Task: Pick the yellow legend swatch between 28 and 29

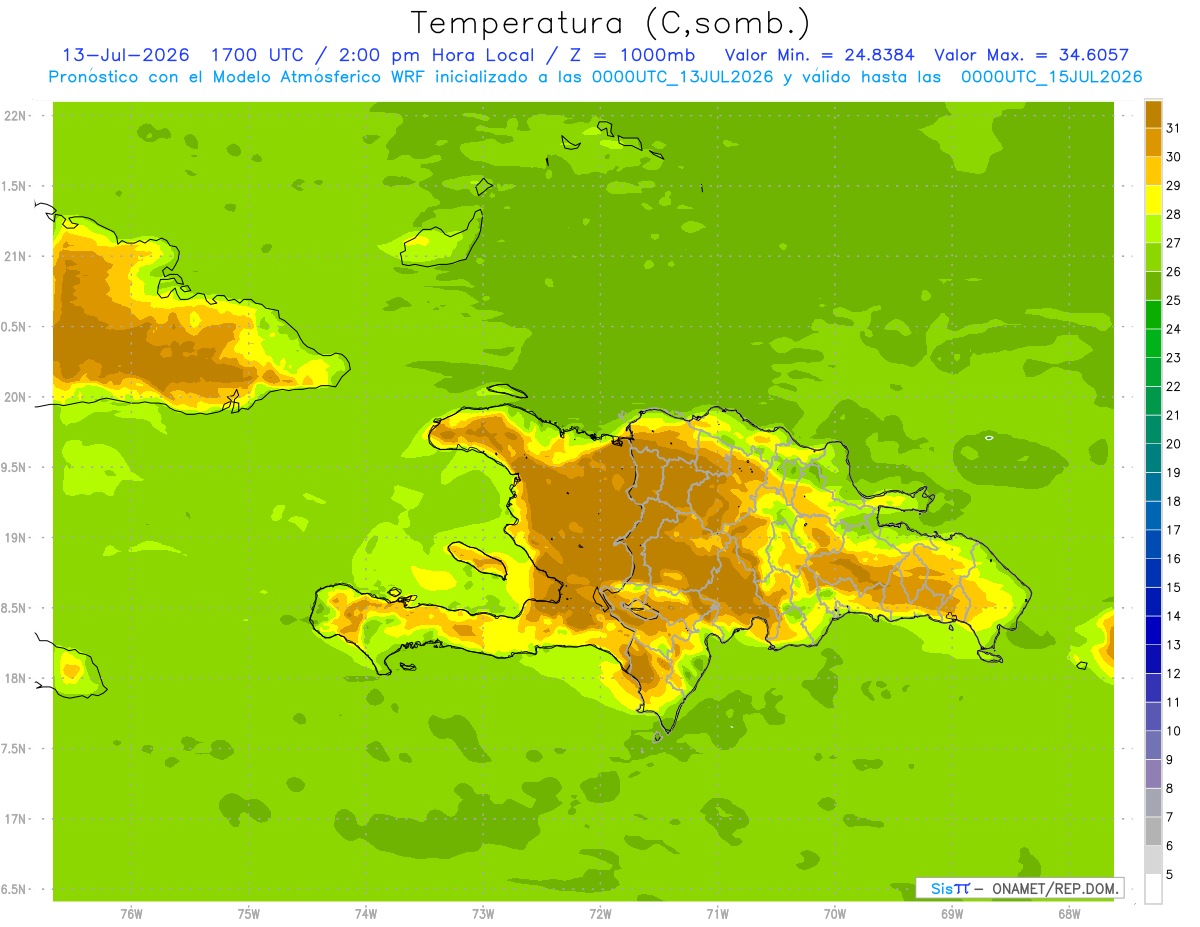Action: pos(1153,200)
